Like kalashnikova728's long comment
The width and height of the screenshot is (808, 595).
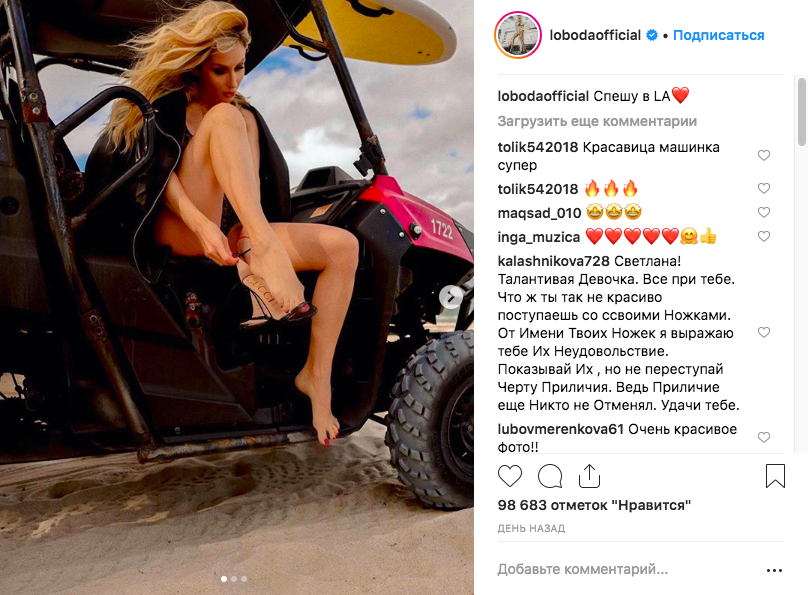764,332
